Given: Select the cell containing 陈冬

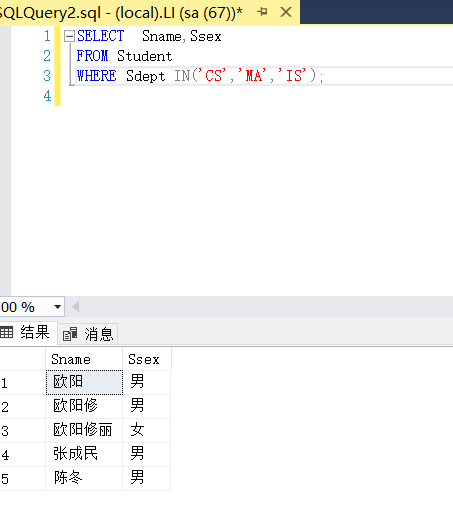Looking at the screenshot, I should (84, 478).
